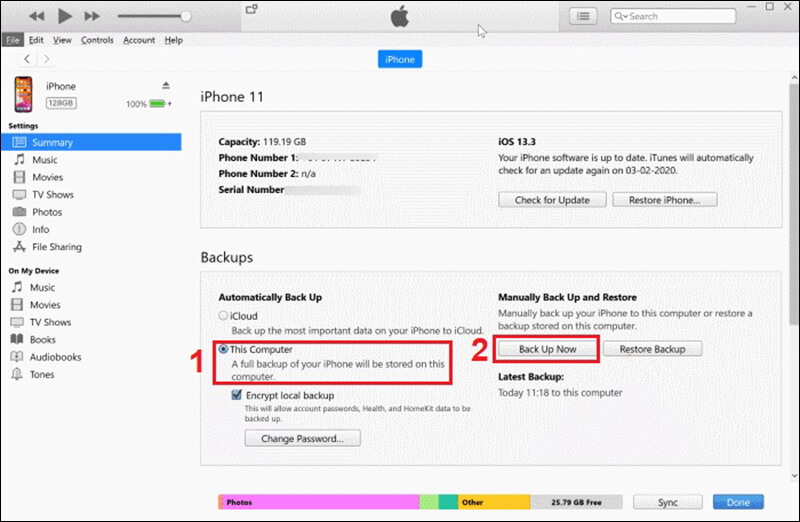Toggle the list view icon button
The image size is (800, 522).
click(x=583, y=16)
